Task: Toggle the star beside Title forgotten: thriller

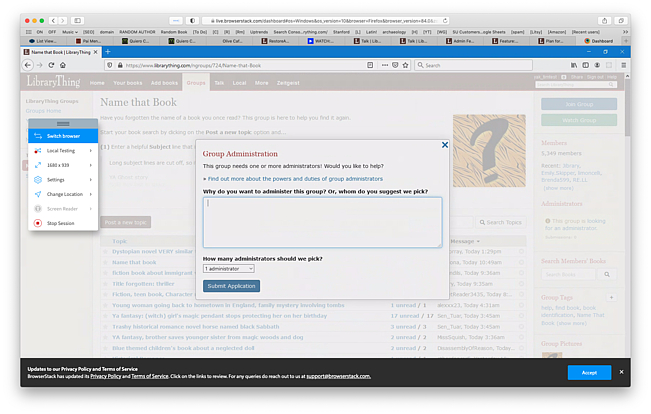Action: (x=105, y=284)
